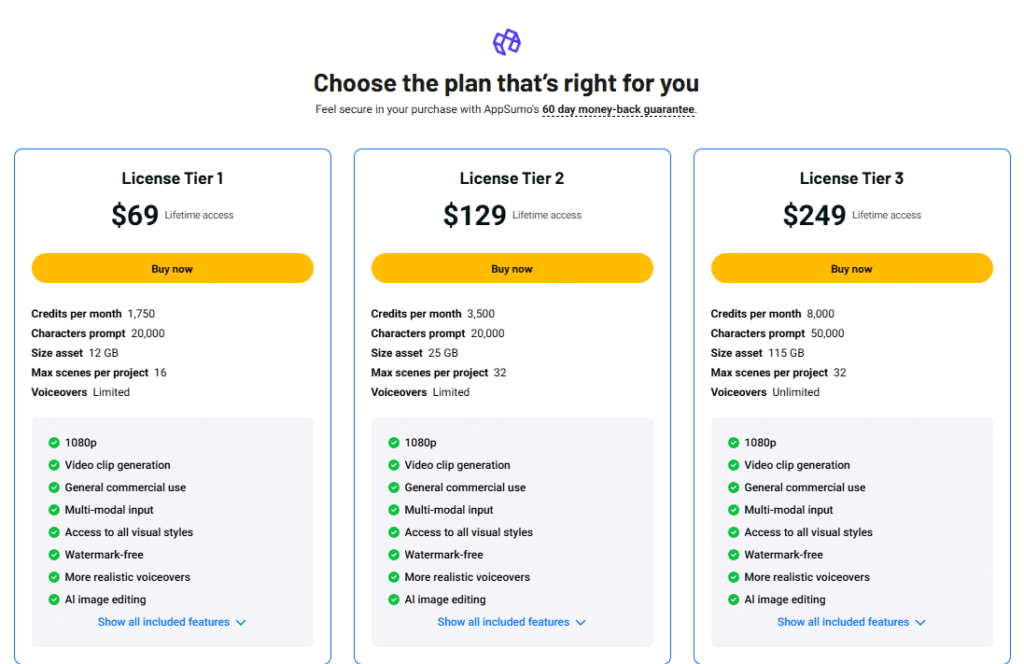Click the check next to Video clip generation in Tier 1

point(52,465)
